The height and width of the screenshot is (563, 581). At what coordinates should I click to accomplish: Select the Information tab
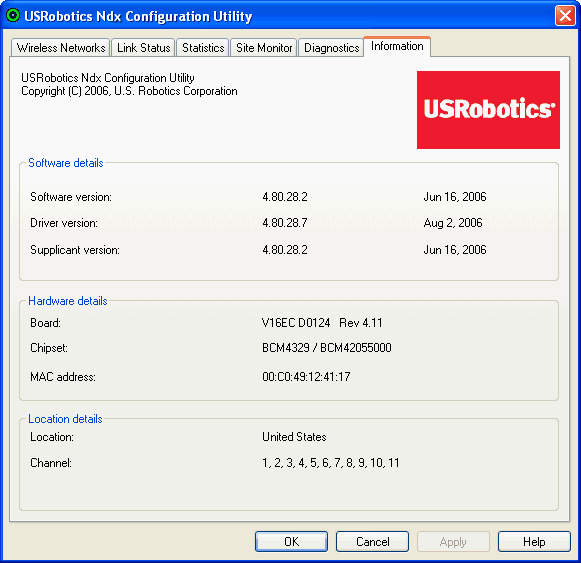397,46
